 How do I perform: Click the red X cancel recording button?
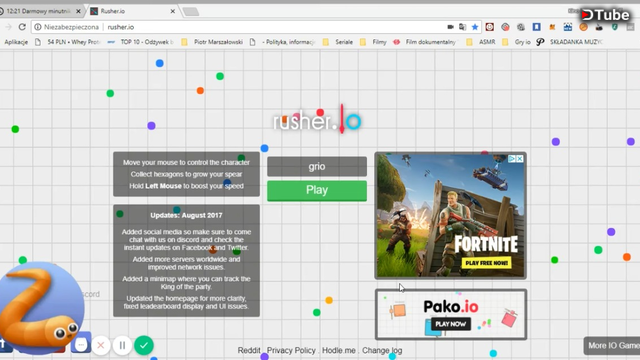(x=101, y=346)
